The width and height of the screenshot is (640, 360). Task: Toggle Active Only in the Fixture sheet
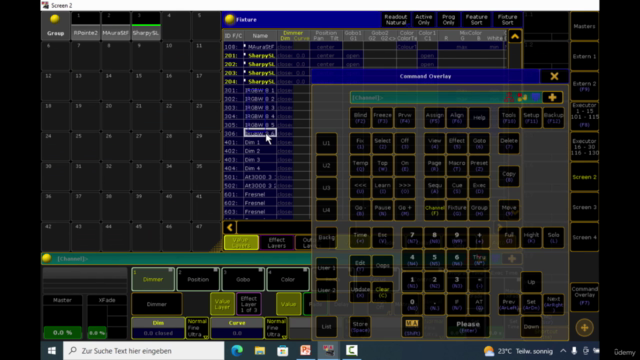point(423,20)
